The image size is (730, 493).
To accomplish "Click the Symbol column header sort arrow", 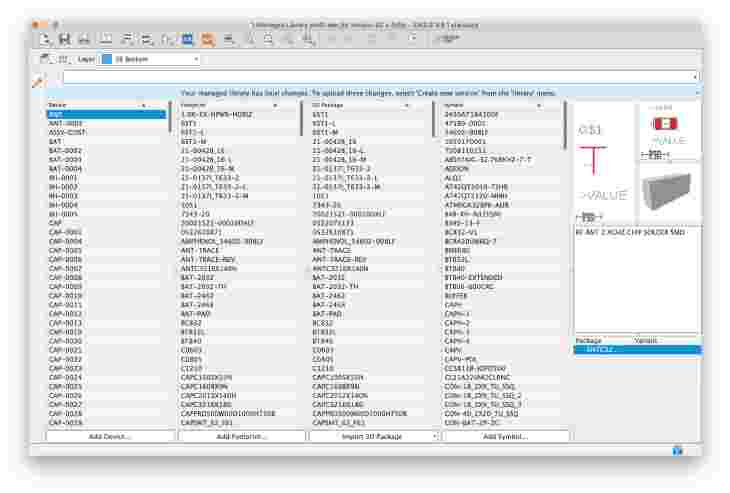I will pos(539,106).
